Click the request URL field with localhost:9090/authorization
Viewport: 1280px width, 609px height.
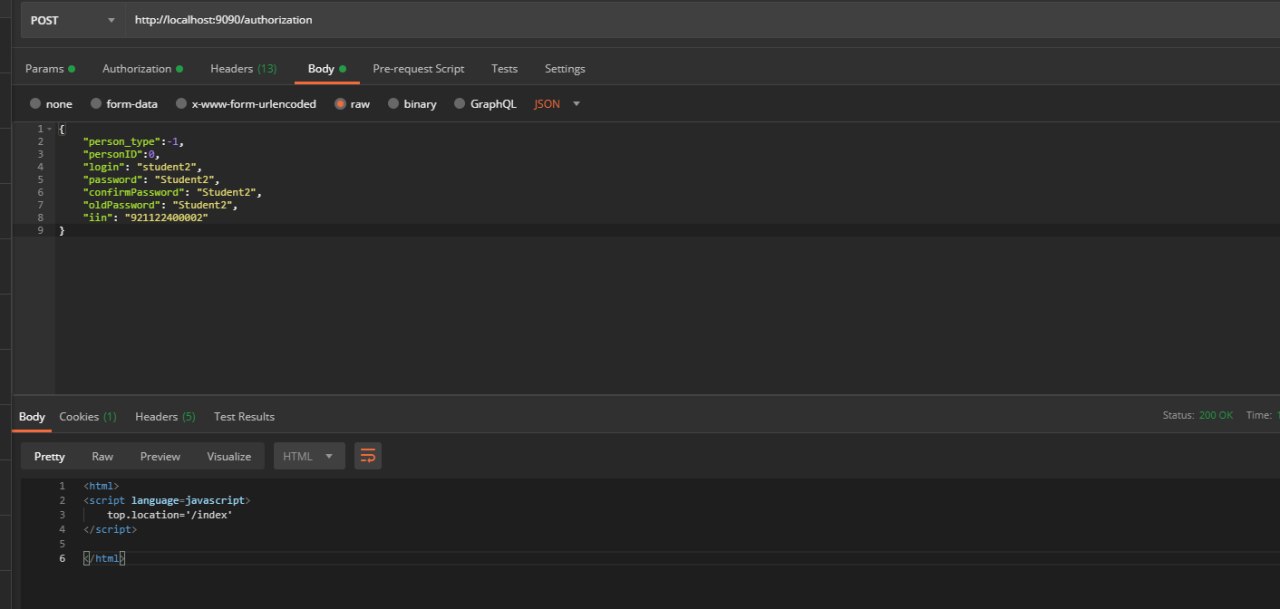point(703,20)
